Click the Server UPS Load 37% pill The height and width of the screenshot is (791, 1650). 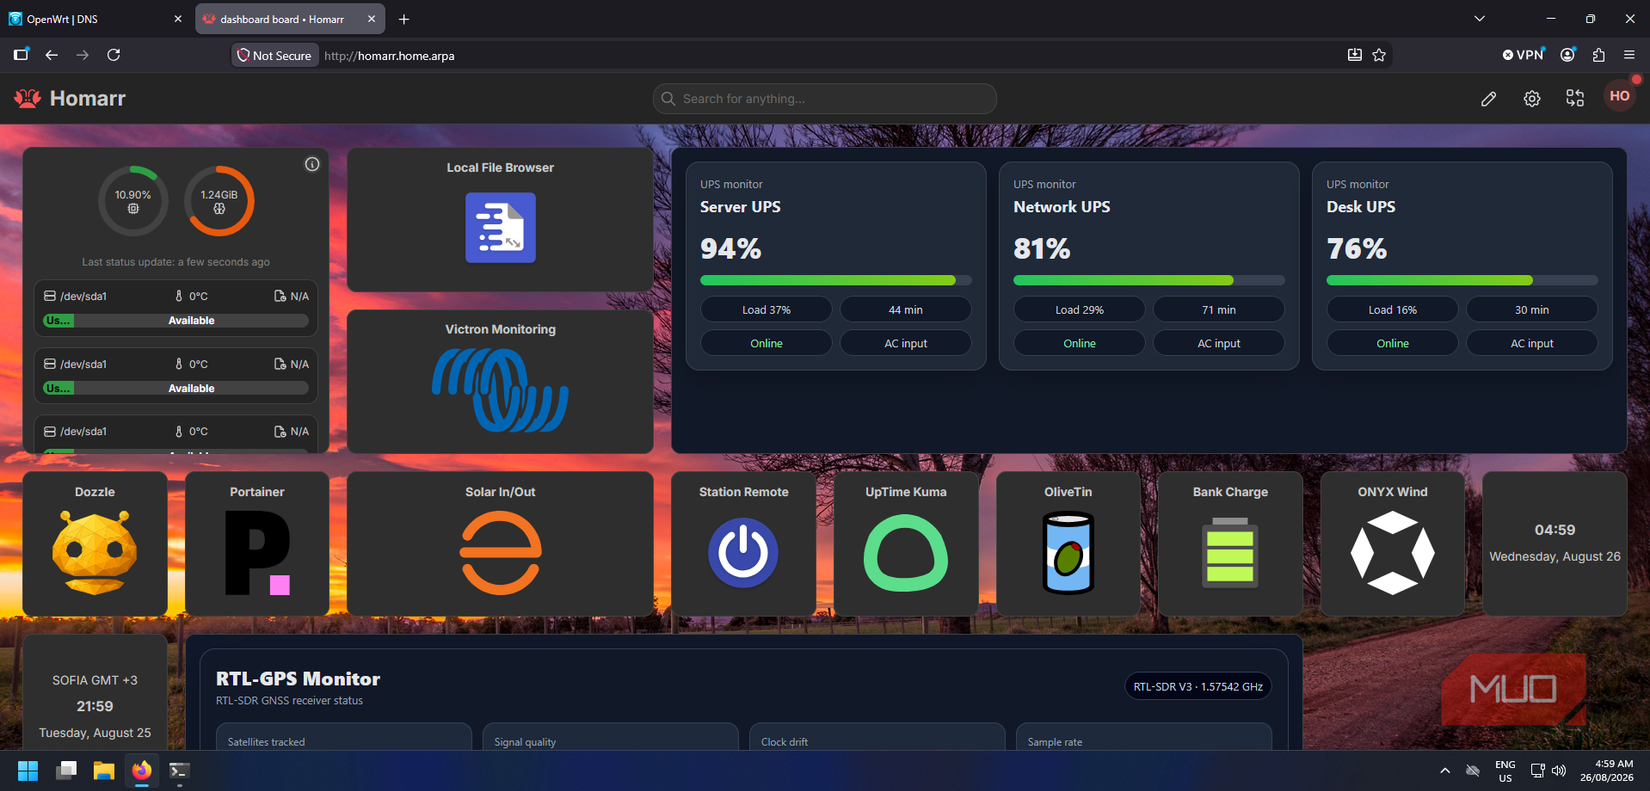click(x=766, y=310)
